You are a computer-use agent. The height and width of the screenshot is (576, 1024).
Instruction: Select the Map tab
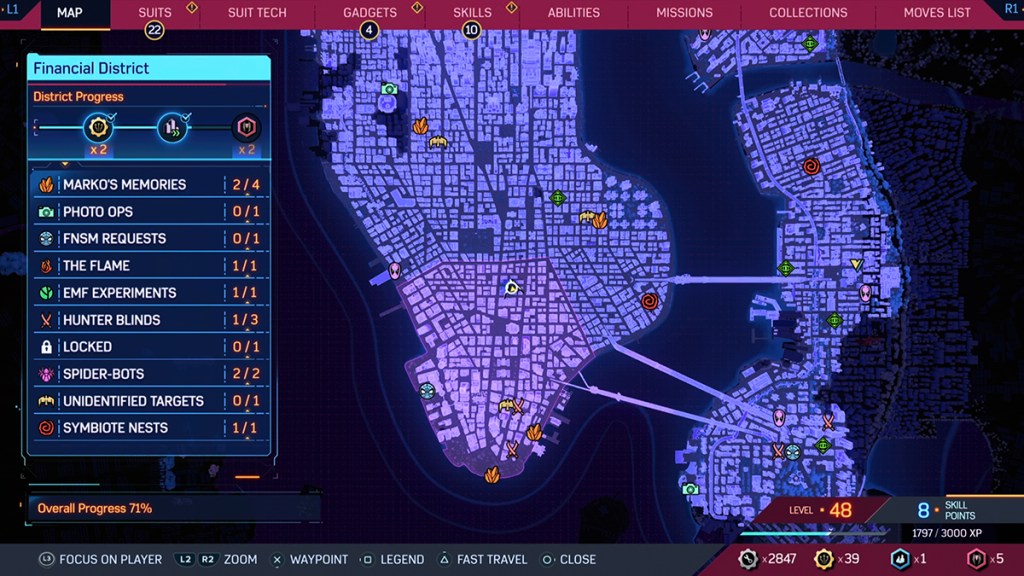(x=69, y=12)
